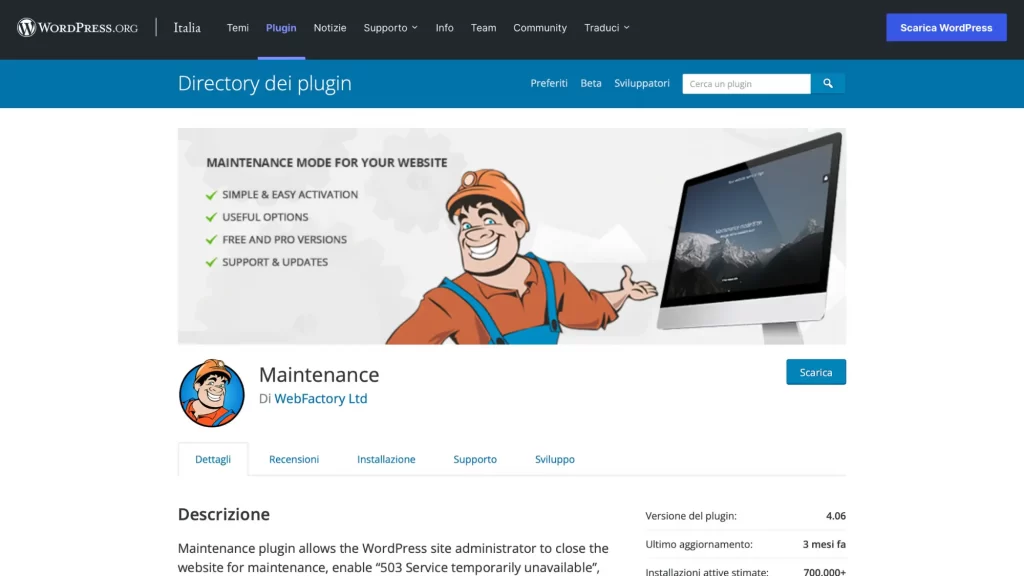Open the WebFactory Ltd author link

[x=321, y=398]
